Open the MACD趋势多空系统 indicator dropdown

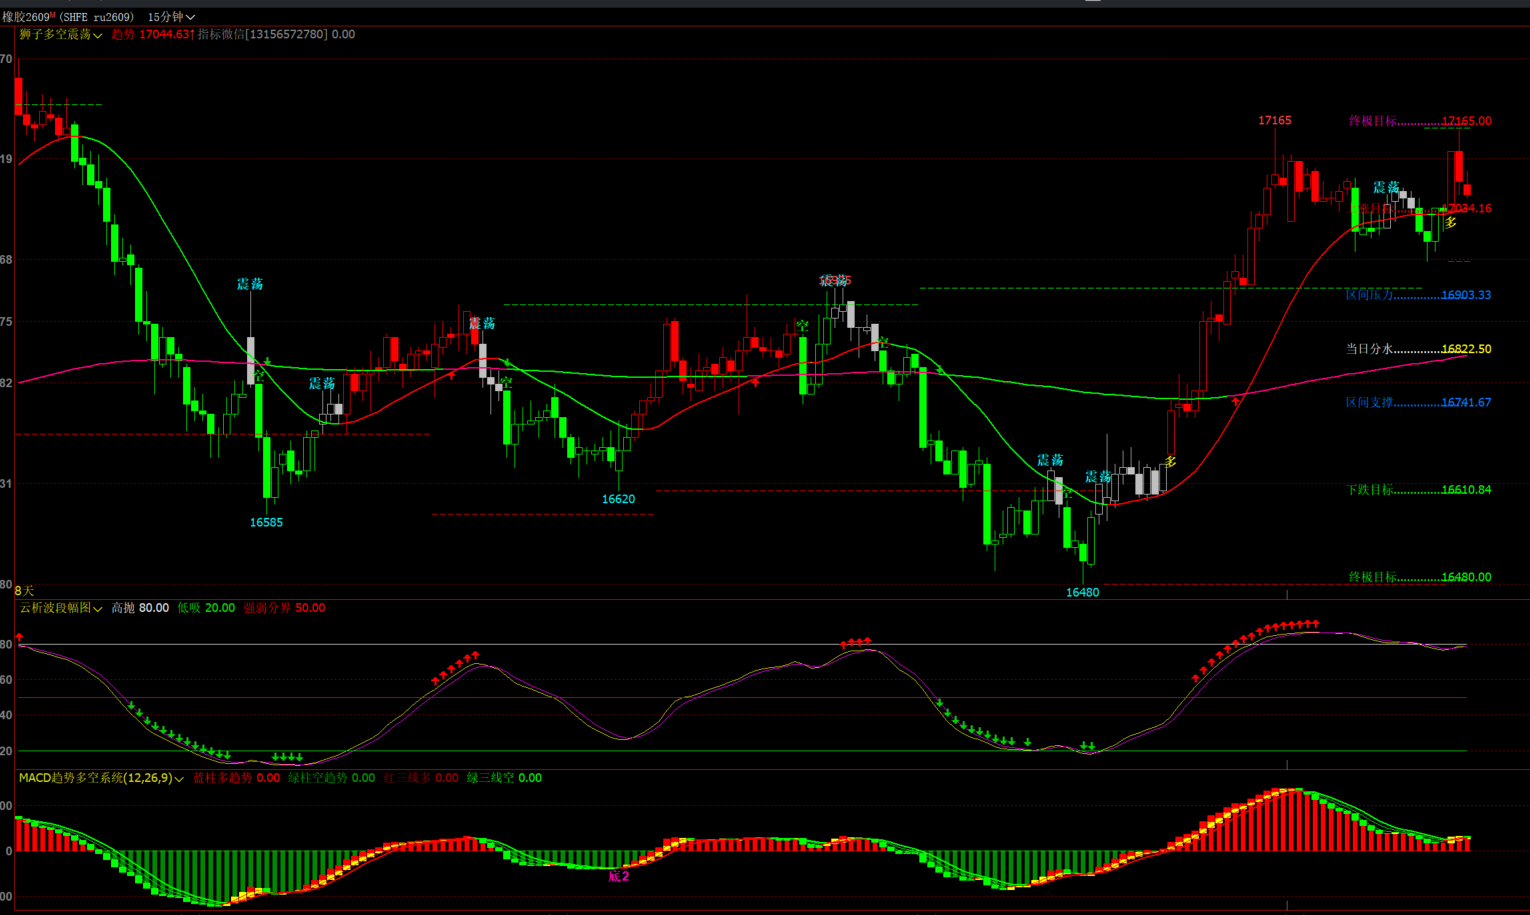[101, 778]
